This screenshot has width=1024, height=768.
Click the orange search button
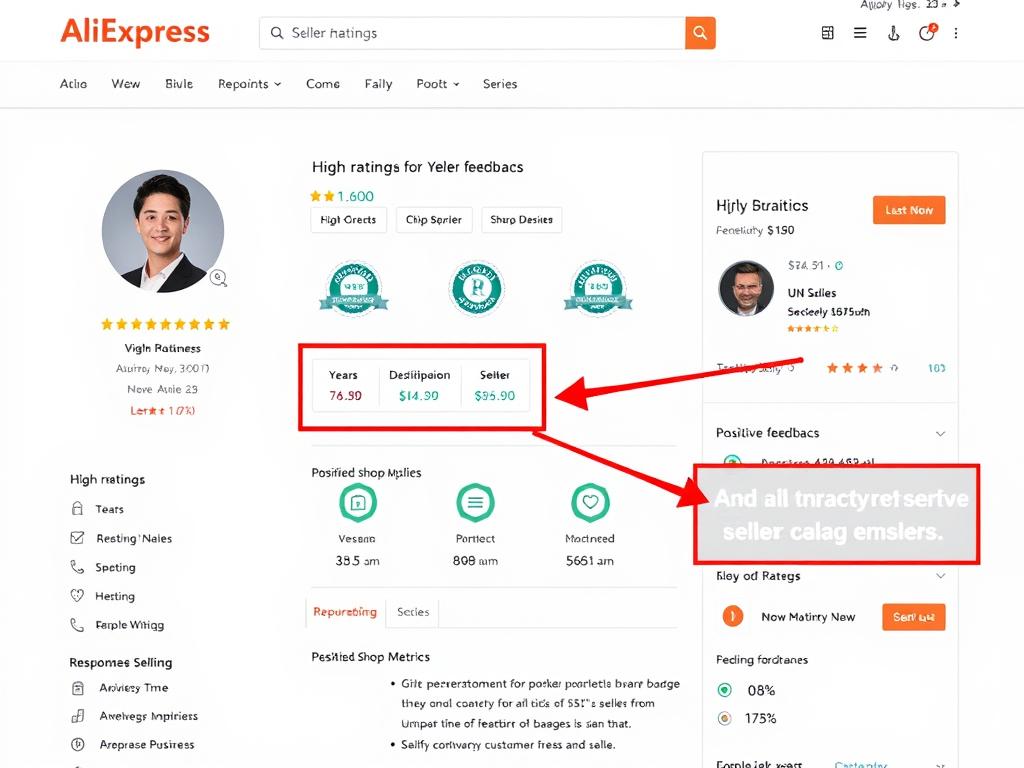coord(700,33)
